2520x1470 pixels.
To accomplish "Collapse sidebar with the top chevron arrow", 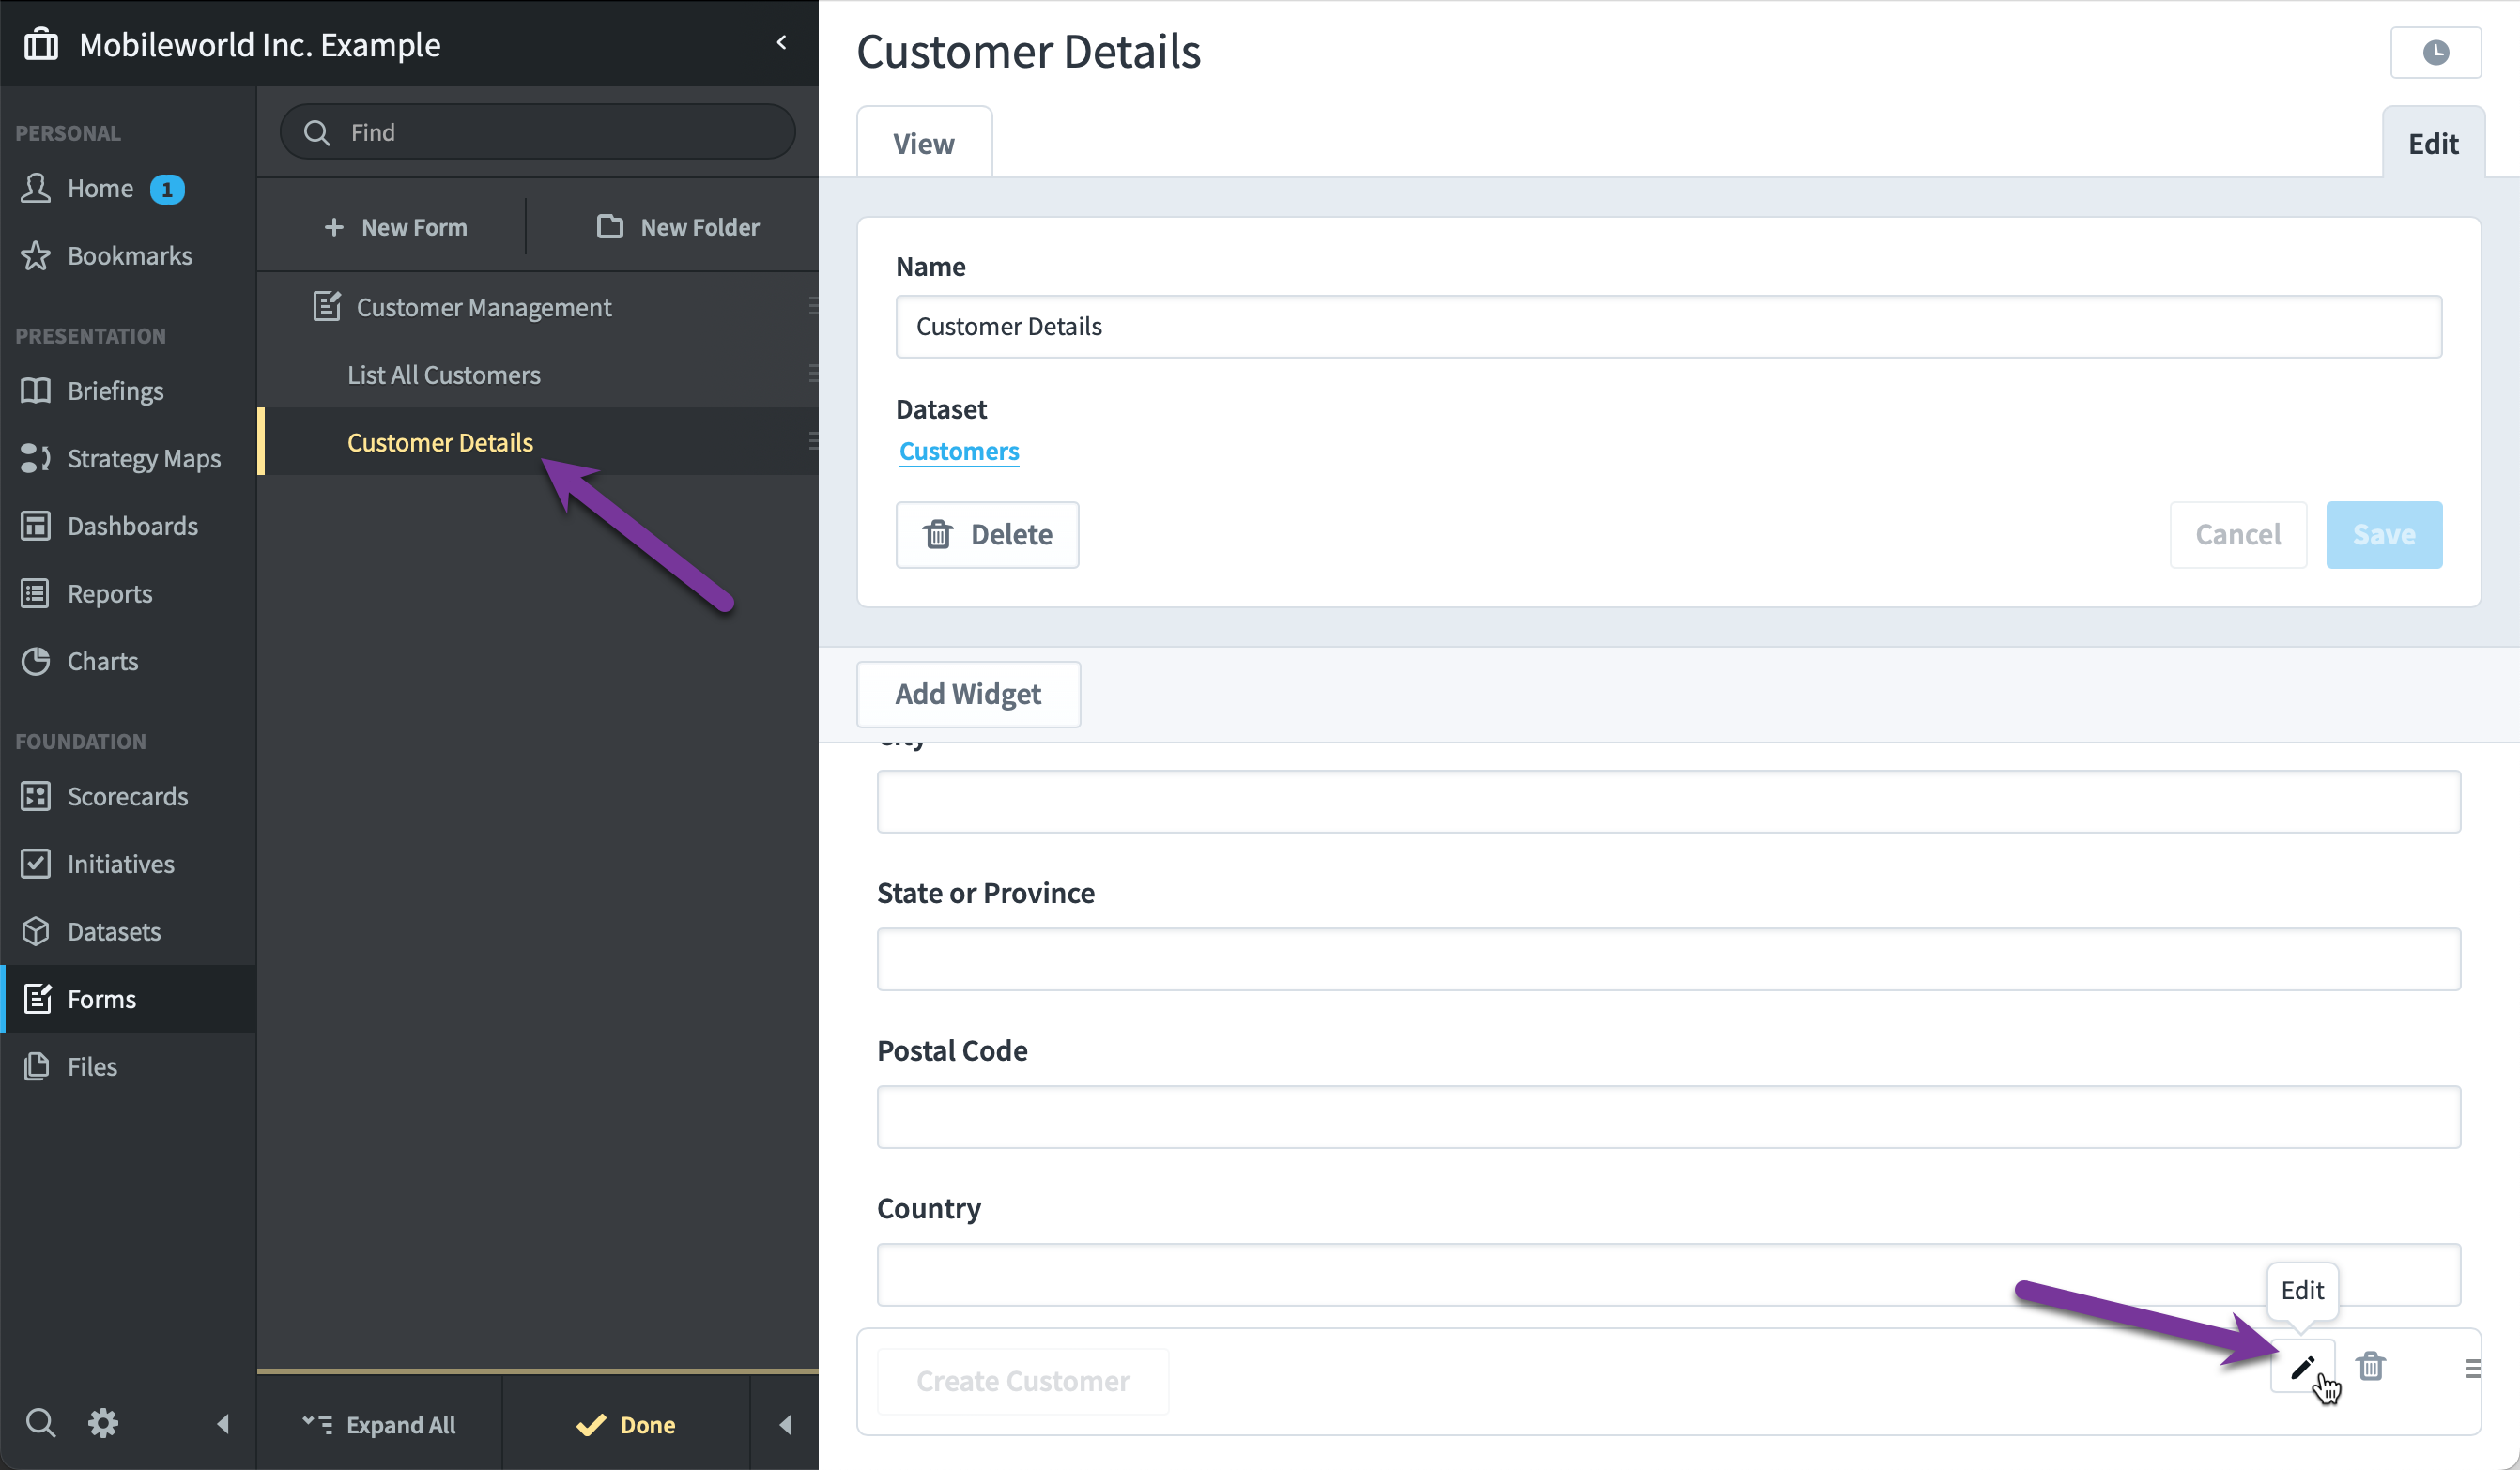I will tap(782, 42).
